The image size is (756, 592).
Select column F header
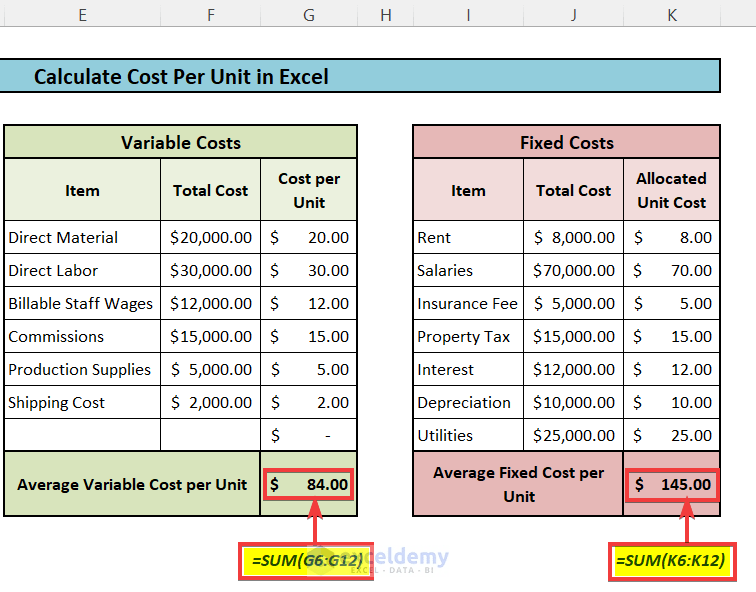(x=211, y=14)
